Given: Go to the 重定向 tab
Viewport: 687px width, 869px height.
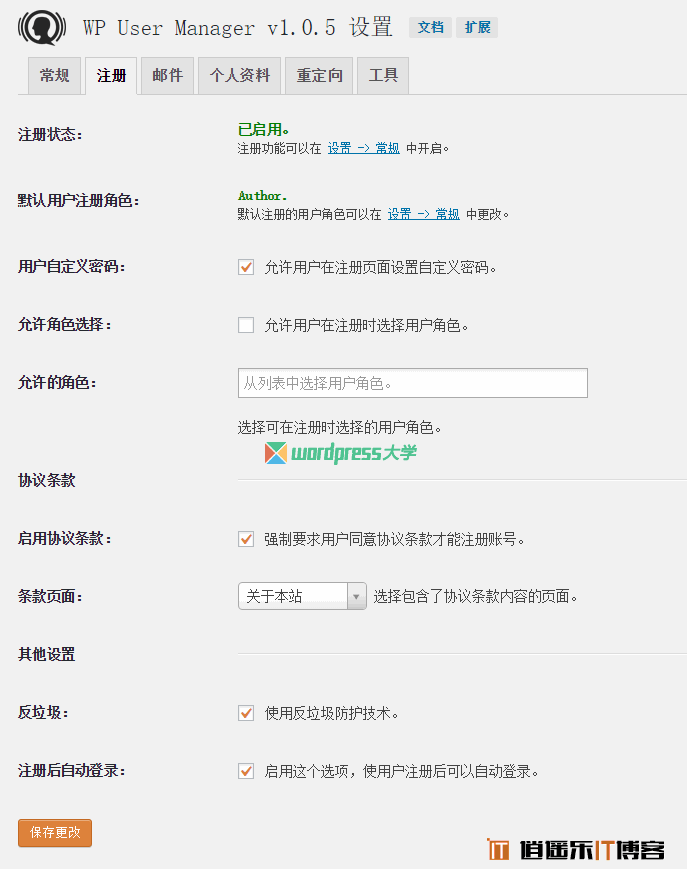Looking at the screenshot, I should 319,76.
